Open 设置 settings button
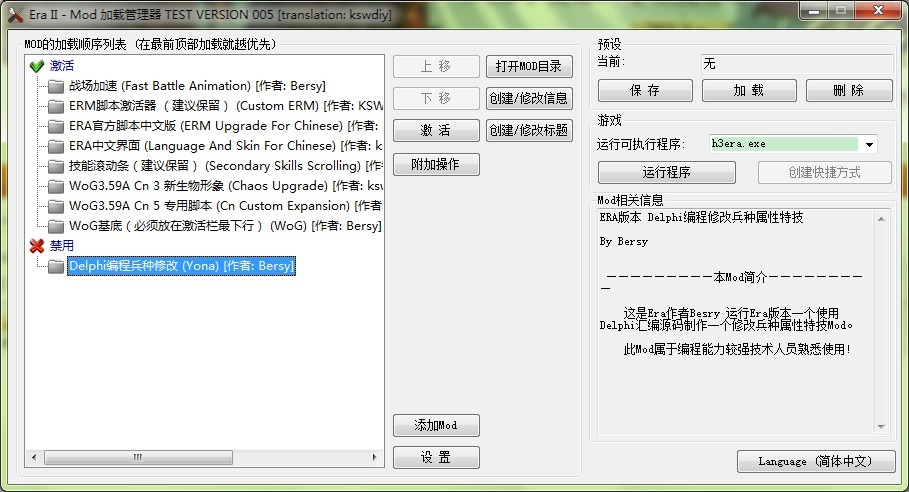909x492 pixels. pos(436,457)
